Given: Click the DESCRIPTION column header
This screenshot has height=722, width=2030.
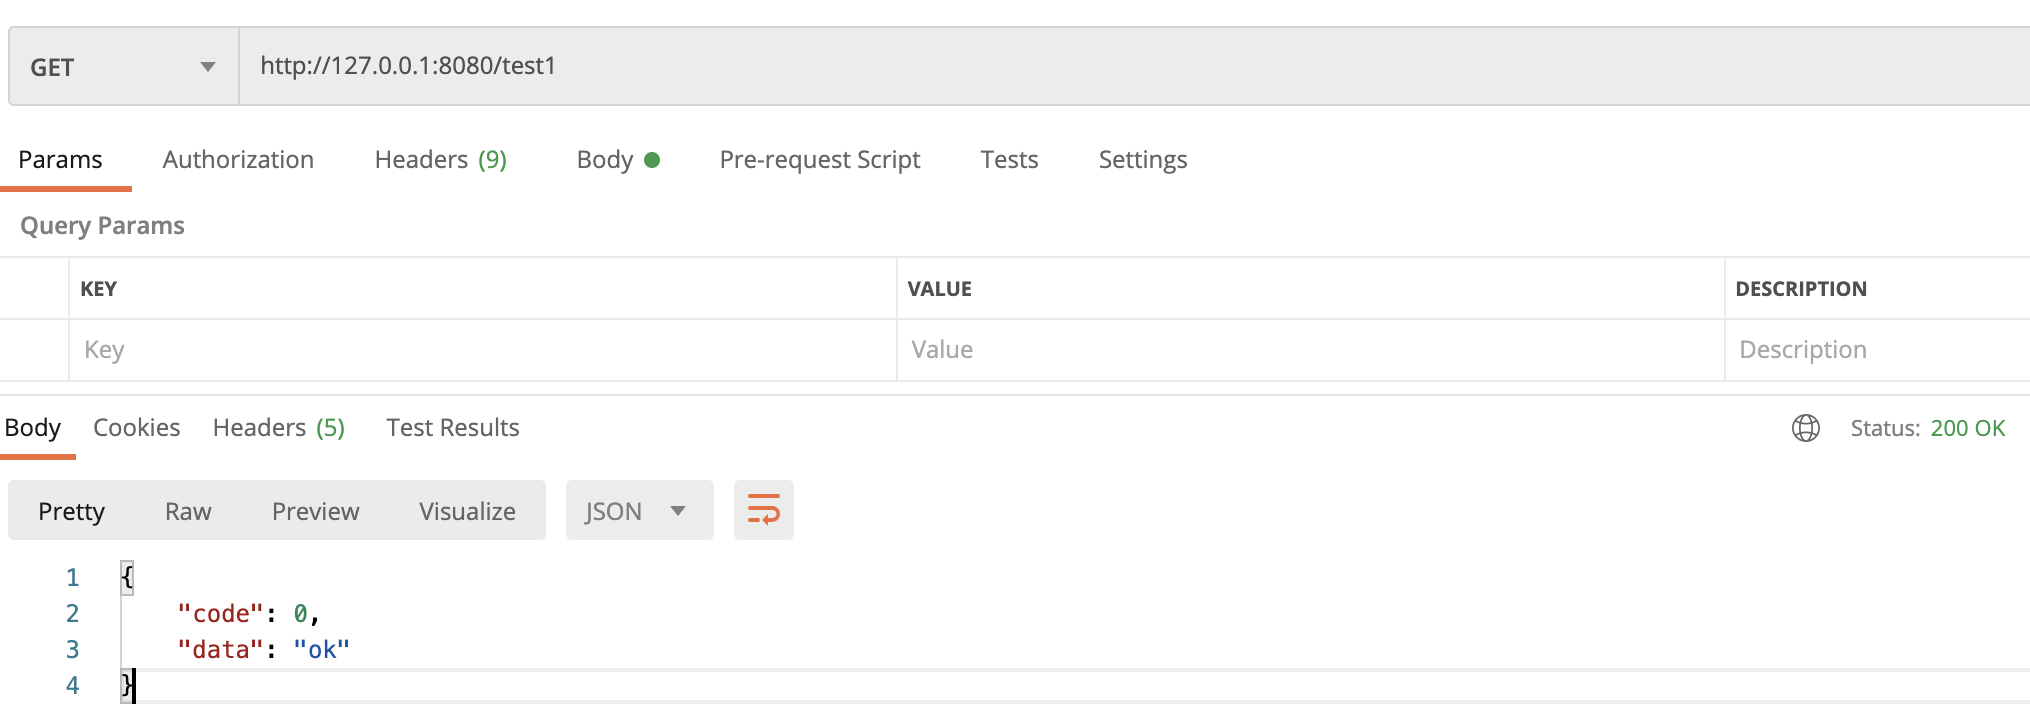Looking at the screenshot, I should click(x=1801, y=289).
